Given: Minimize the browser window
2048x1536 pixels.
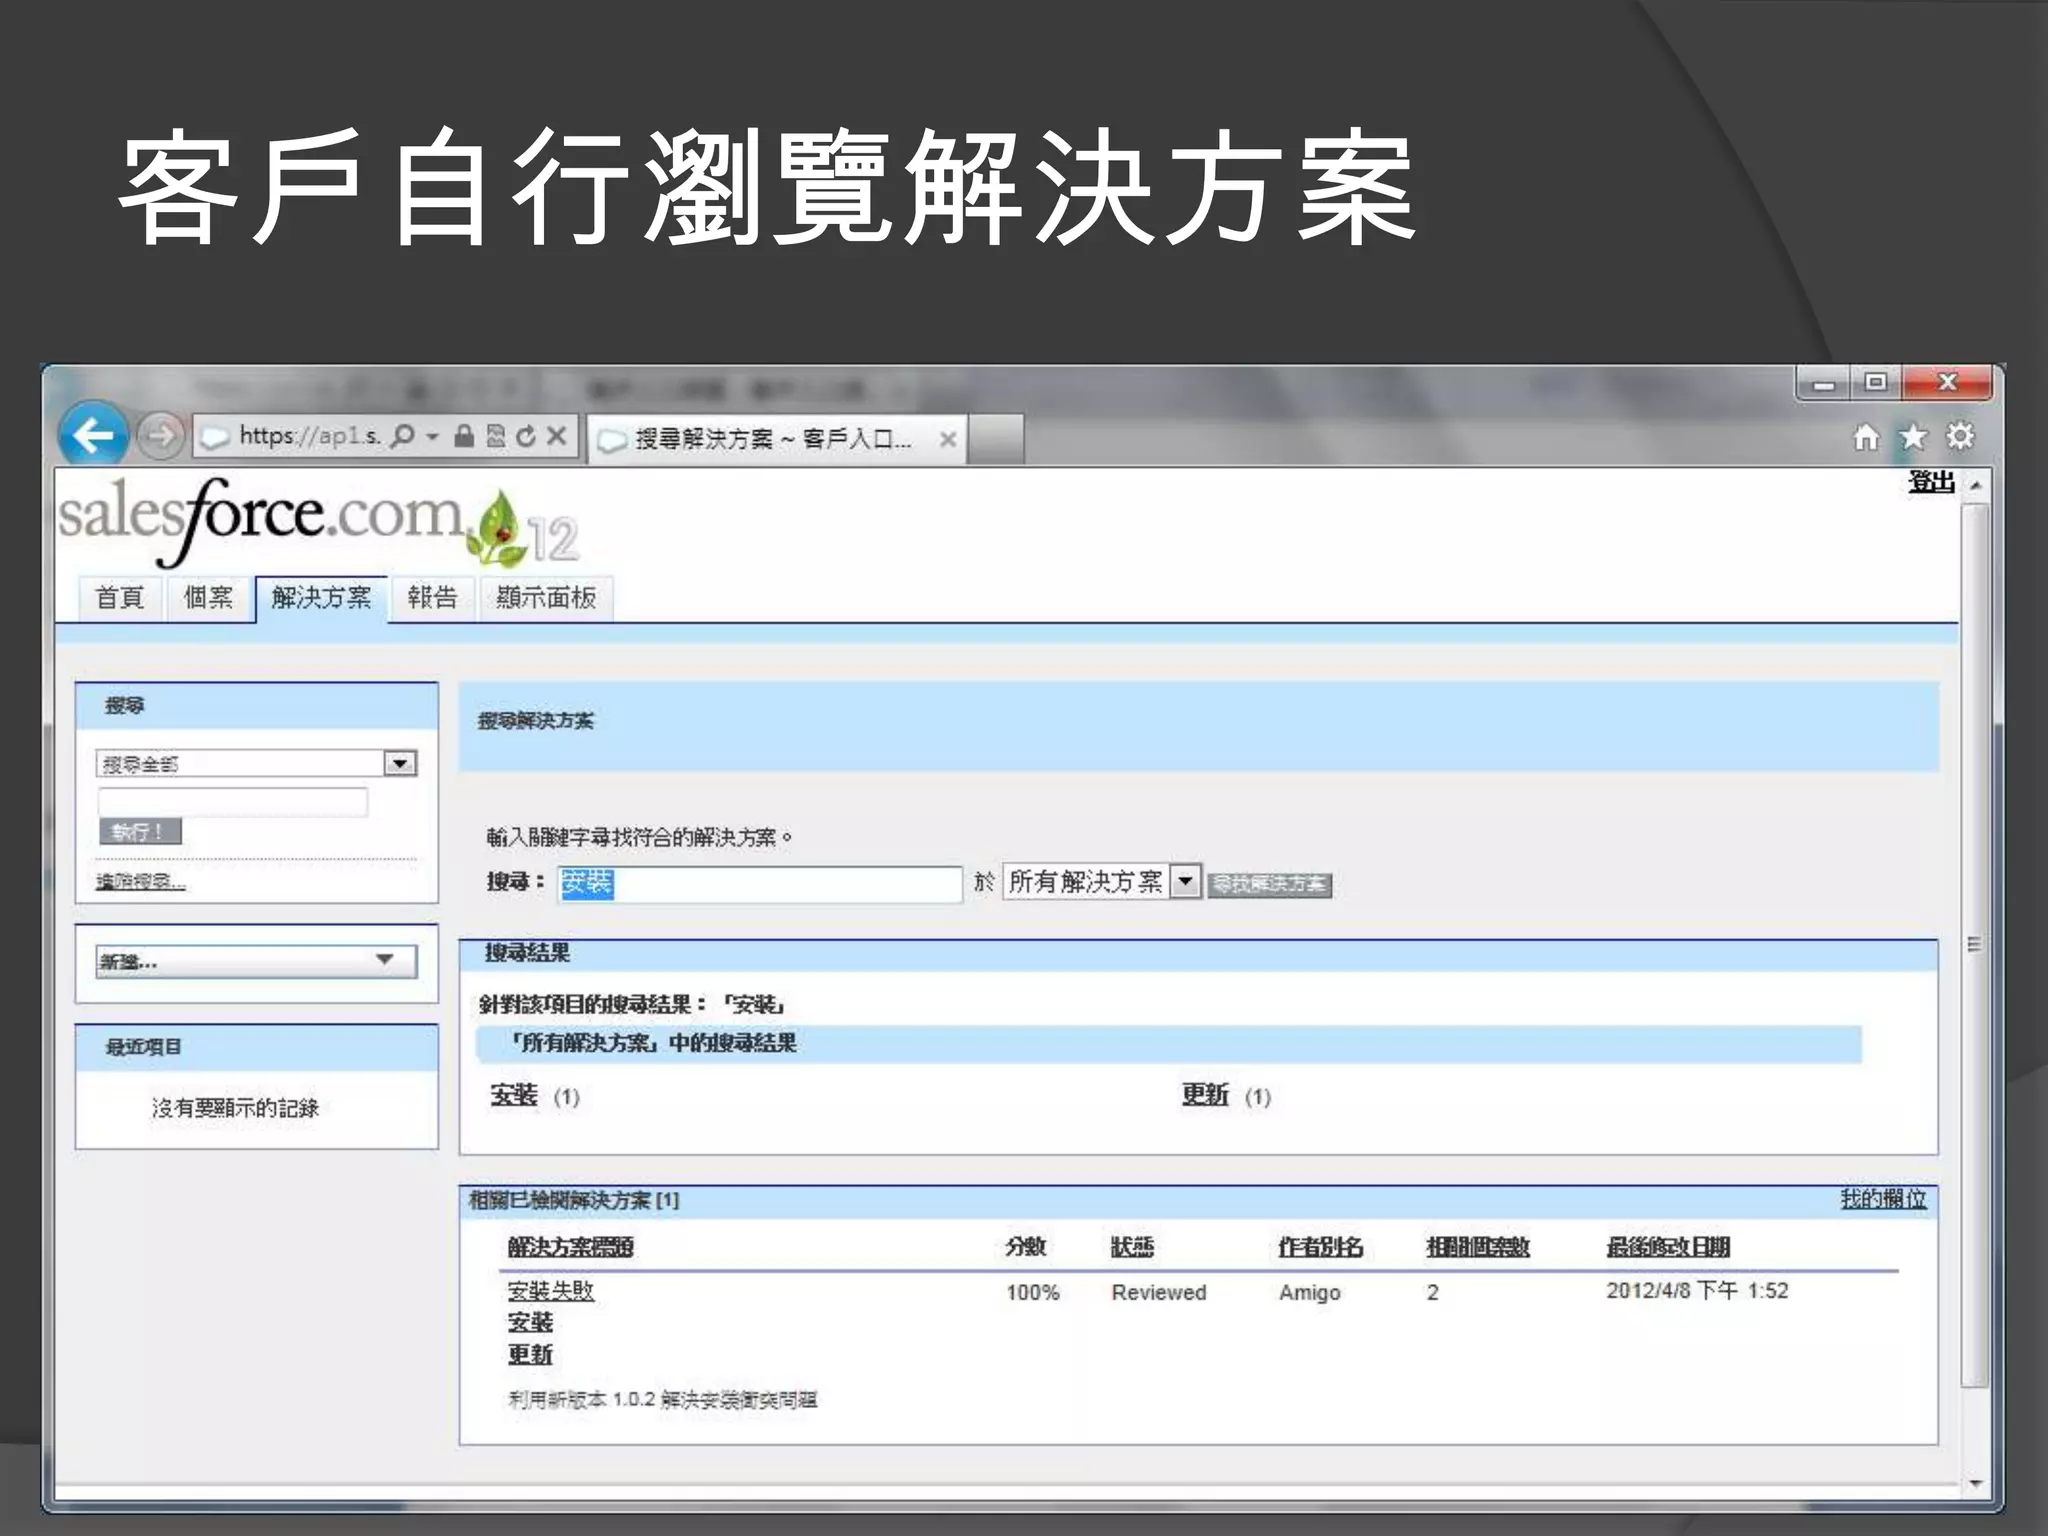Looking at the screenshot, I should point(1824,384).
